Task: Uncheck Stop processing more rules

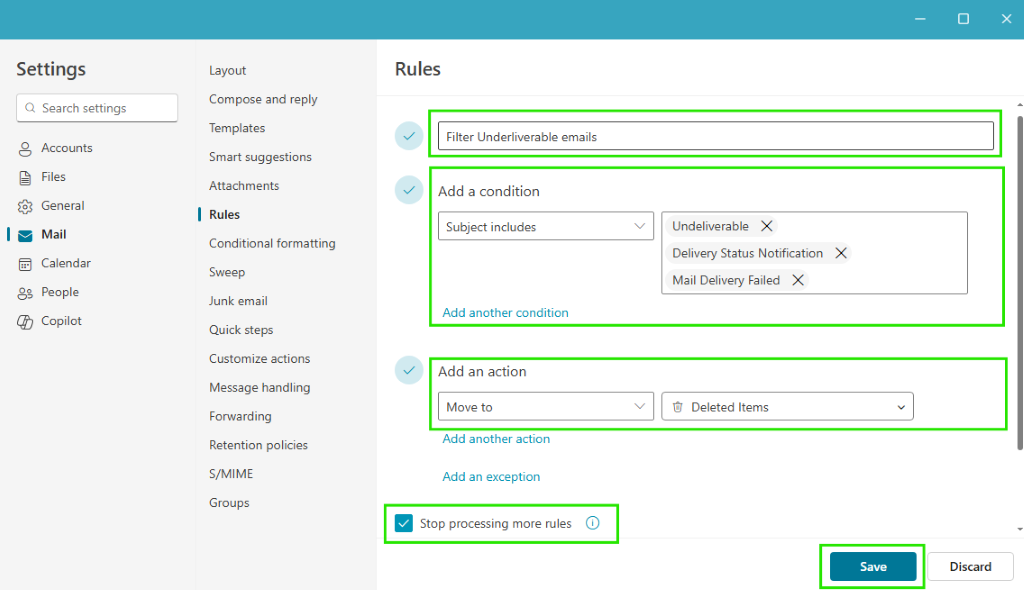Action: [x=404, y=523]
